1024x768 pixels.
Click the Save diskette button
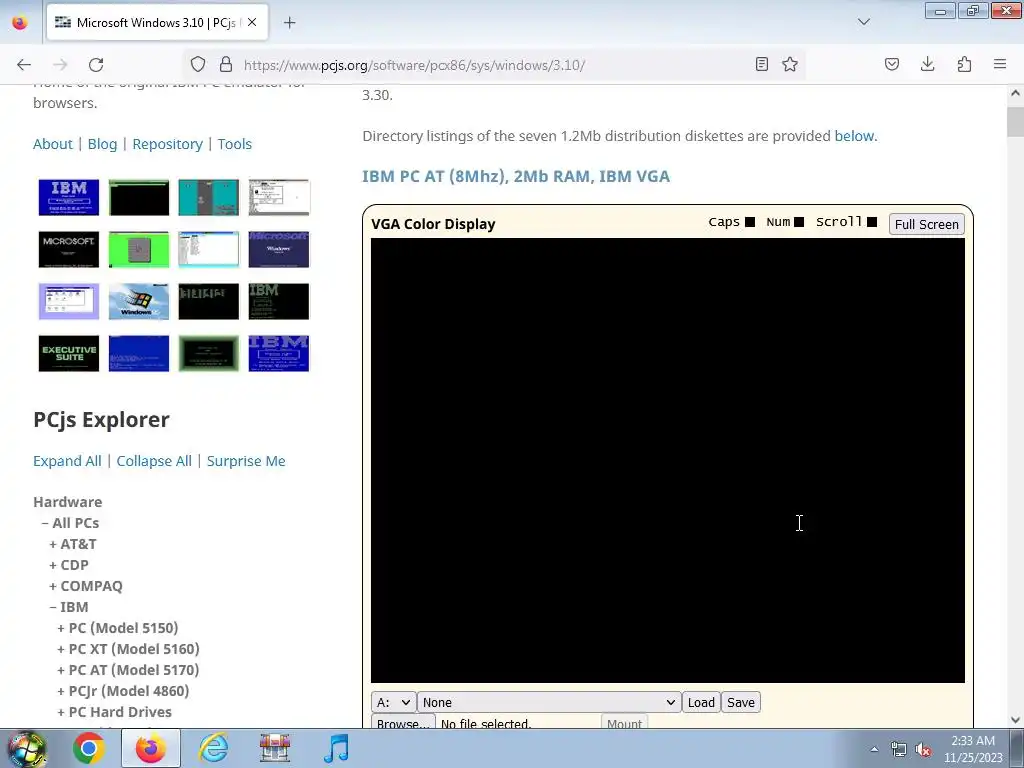pyautogui.click(x=741, y=702)
